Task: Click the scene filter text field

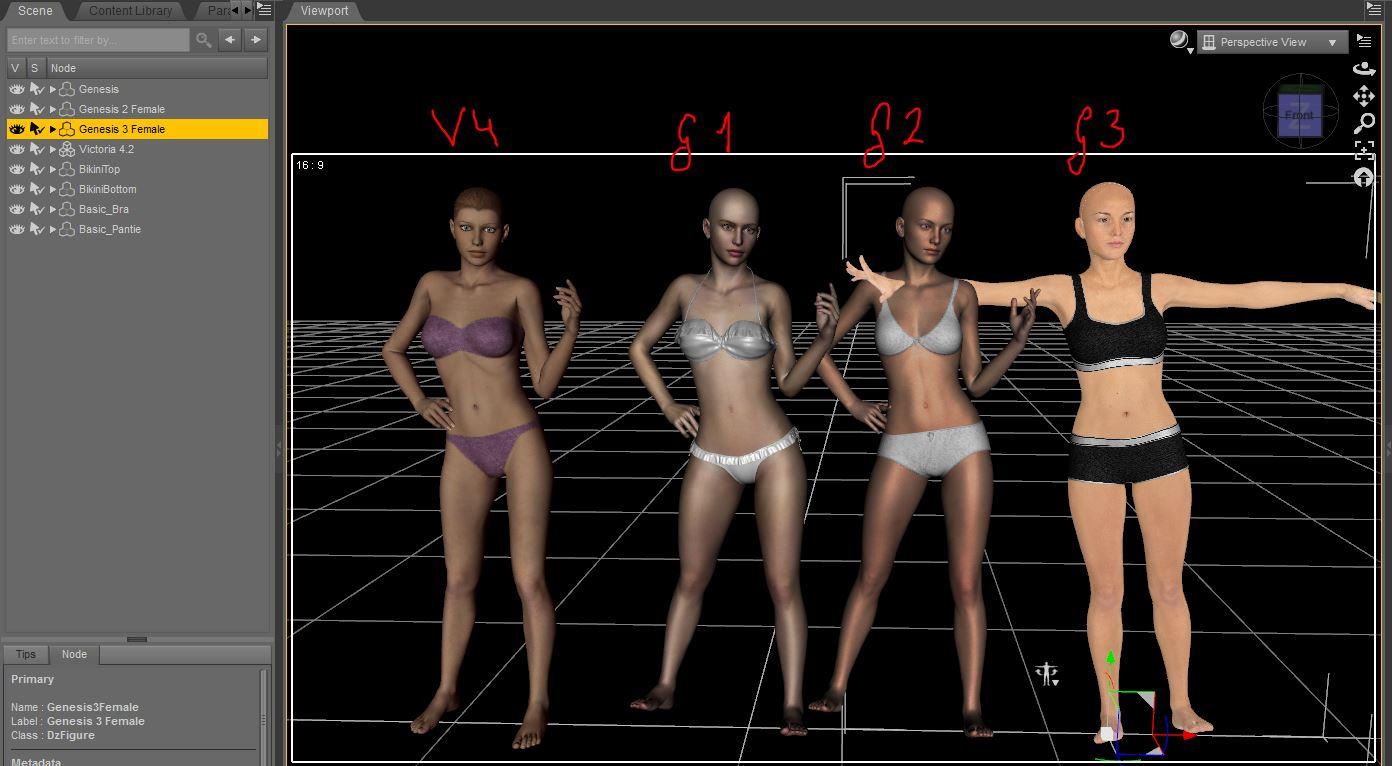Action: (98, 40)
